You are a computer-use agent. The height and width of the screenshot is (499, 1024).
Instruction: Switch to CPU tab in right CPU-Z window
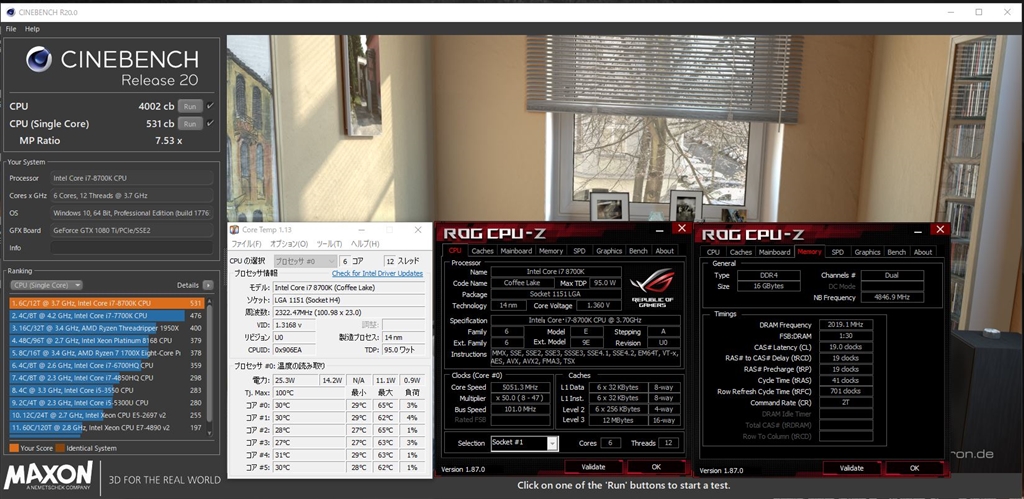[713, 252]
